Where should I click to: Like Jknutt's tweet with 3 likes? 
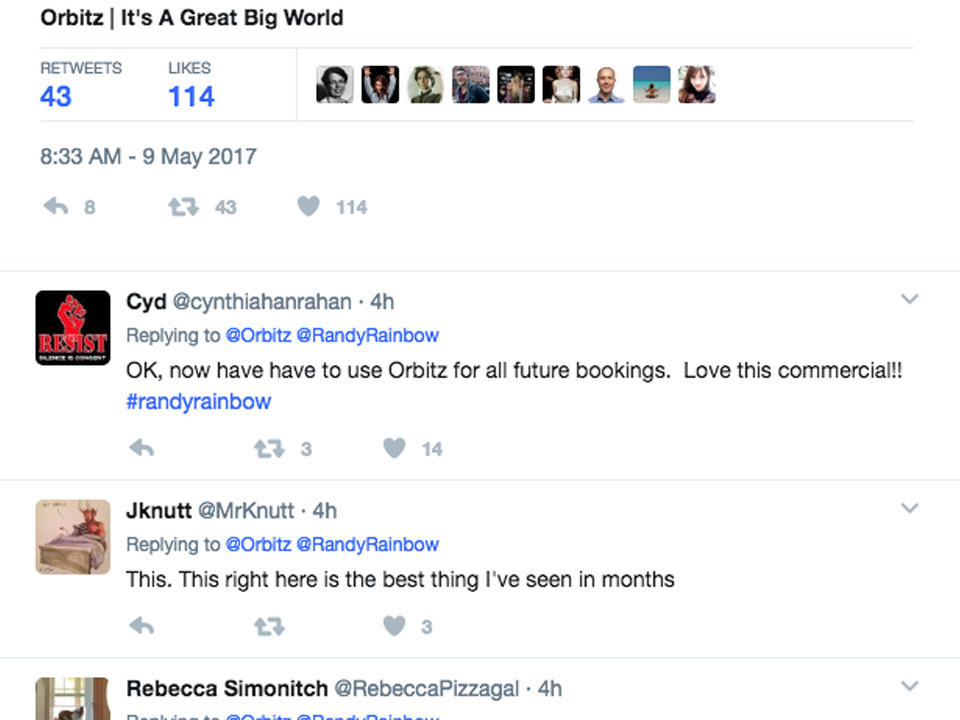(395, 627)
